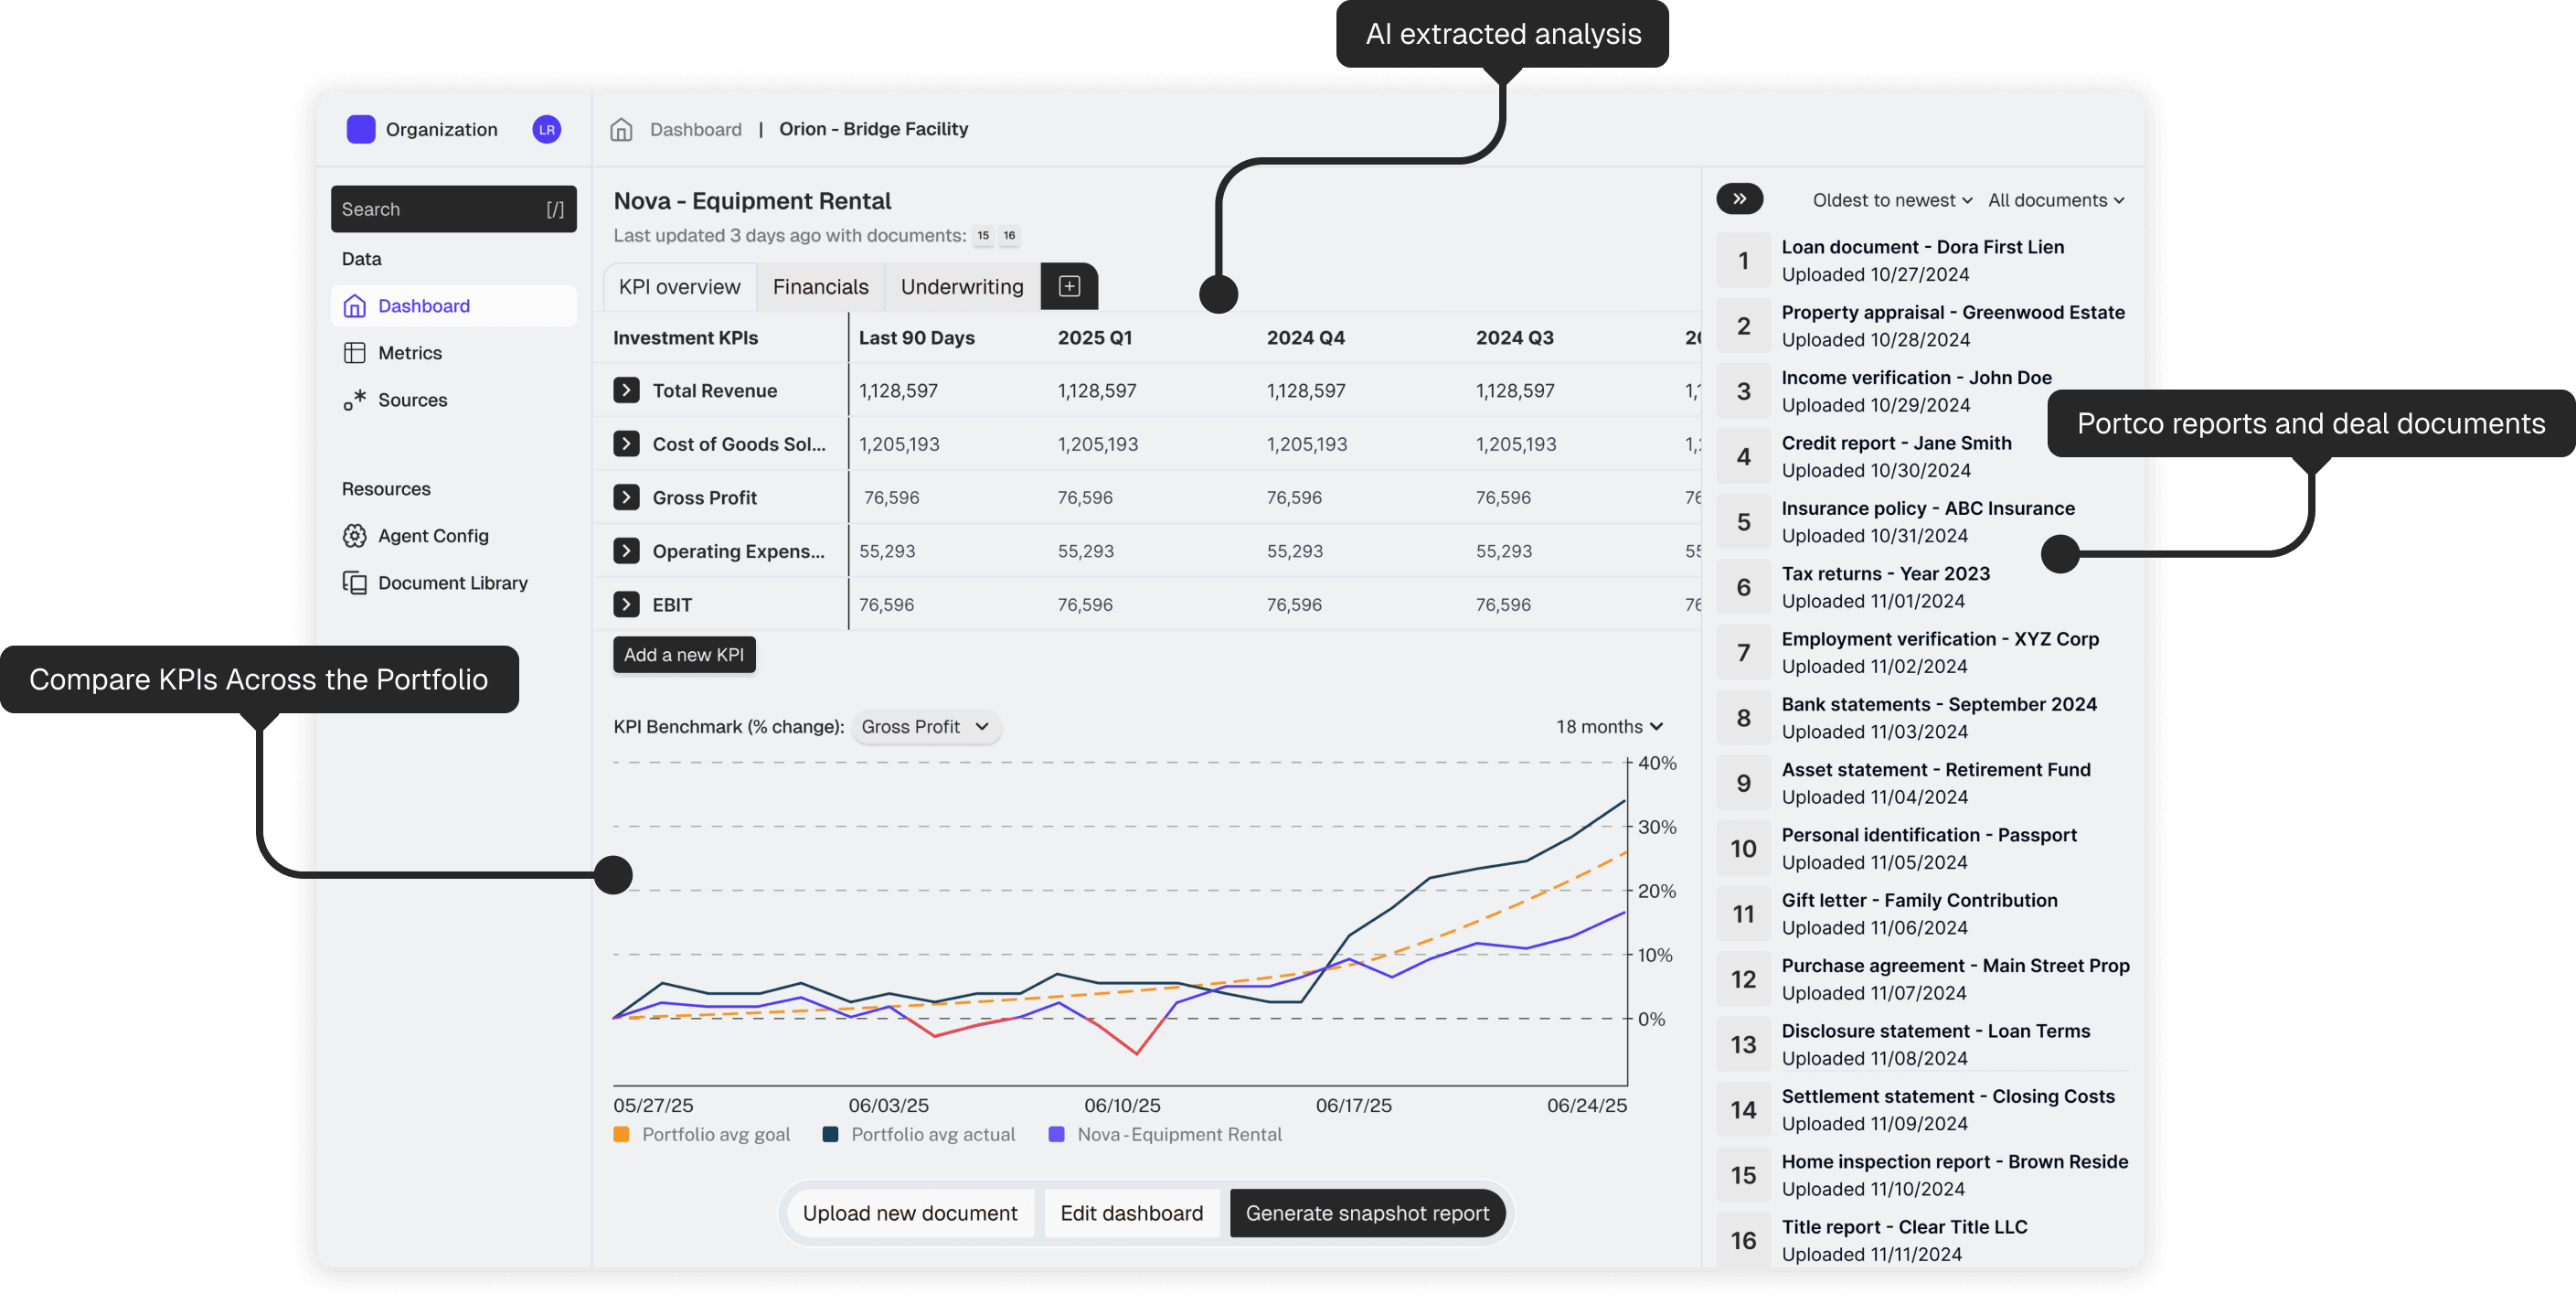The image size is (2576, 1304).
Task: Click the orange Portfolio avg goal swatch
Action: (x=621, y=1134)
